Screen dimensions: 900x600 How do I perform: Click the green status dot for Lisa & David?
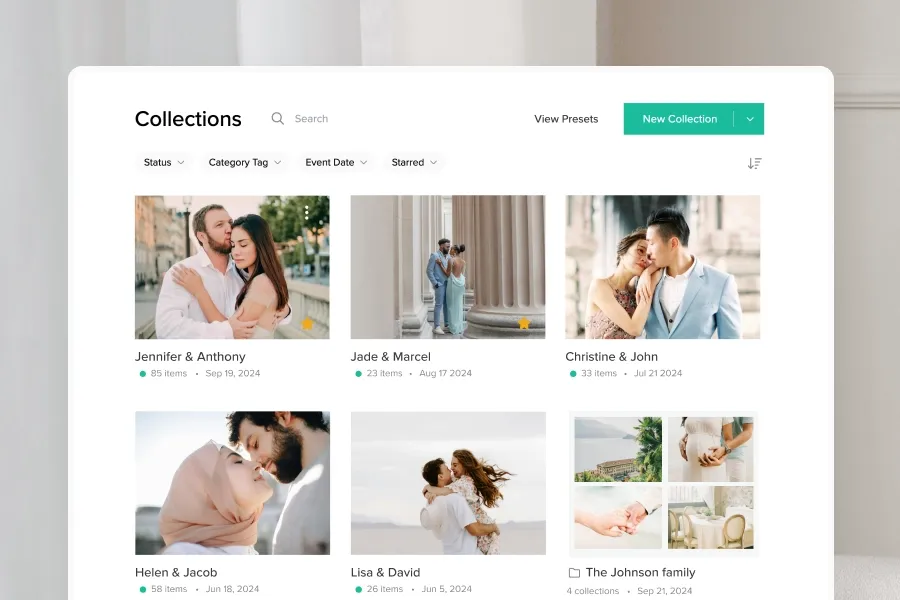click(x=357, y=589)
